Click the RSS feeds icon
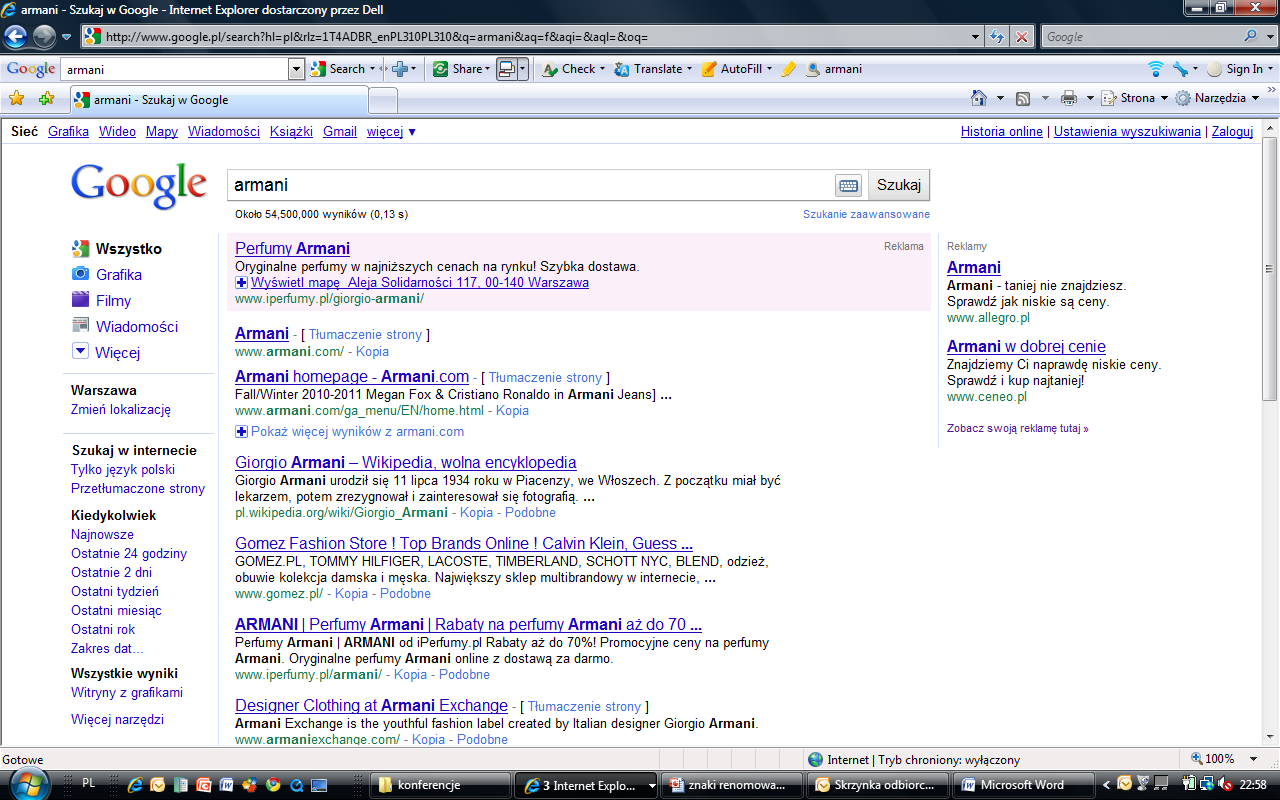Viewport: 1280px width, 800px height. tap(1023, 98)
